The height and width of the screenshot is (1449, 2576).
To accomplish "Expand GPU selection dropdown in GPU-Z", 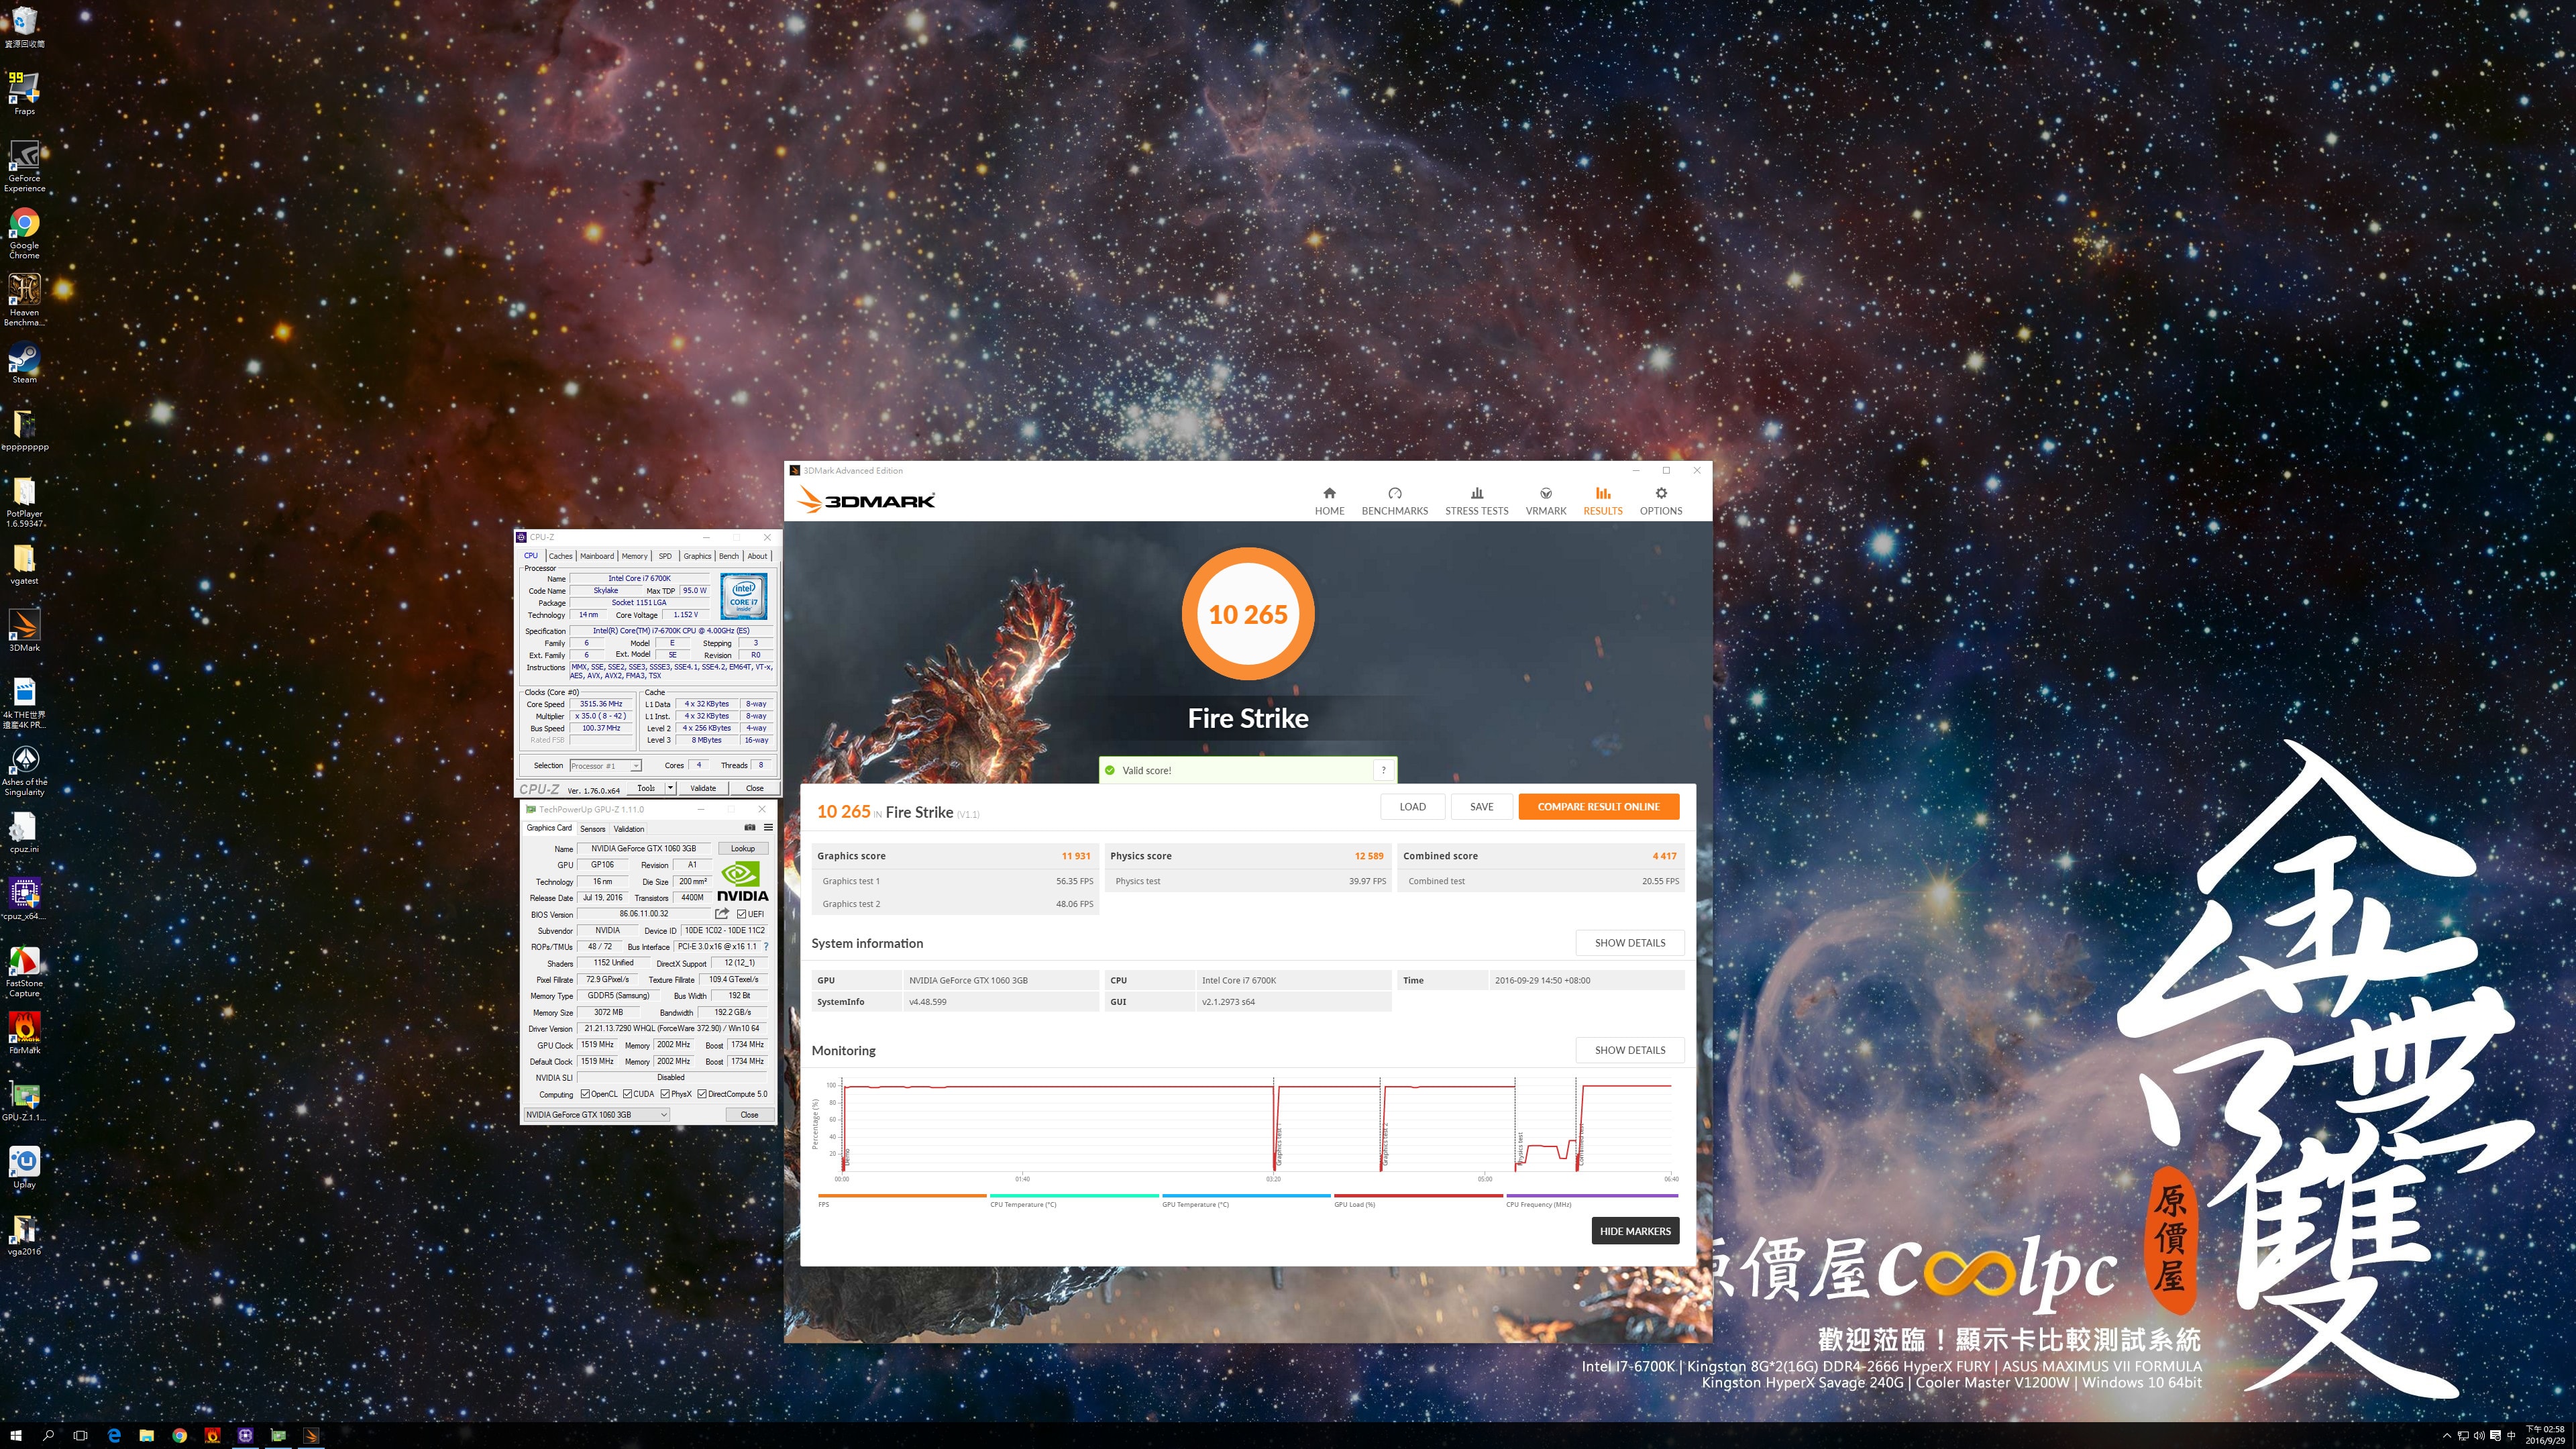I will tap(663, 1115).
